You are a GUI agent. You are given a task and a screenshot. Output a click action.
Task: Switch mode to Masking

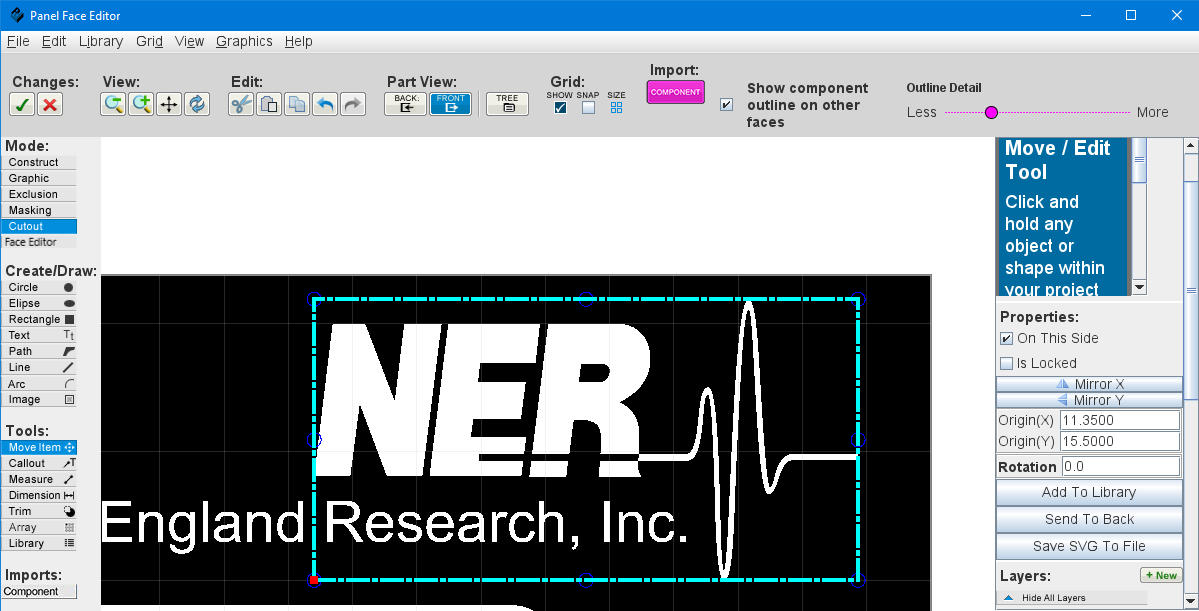[x=39, y=211]
